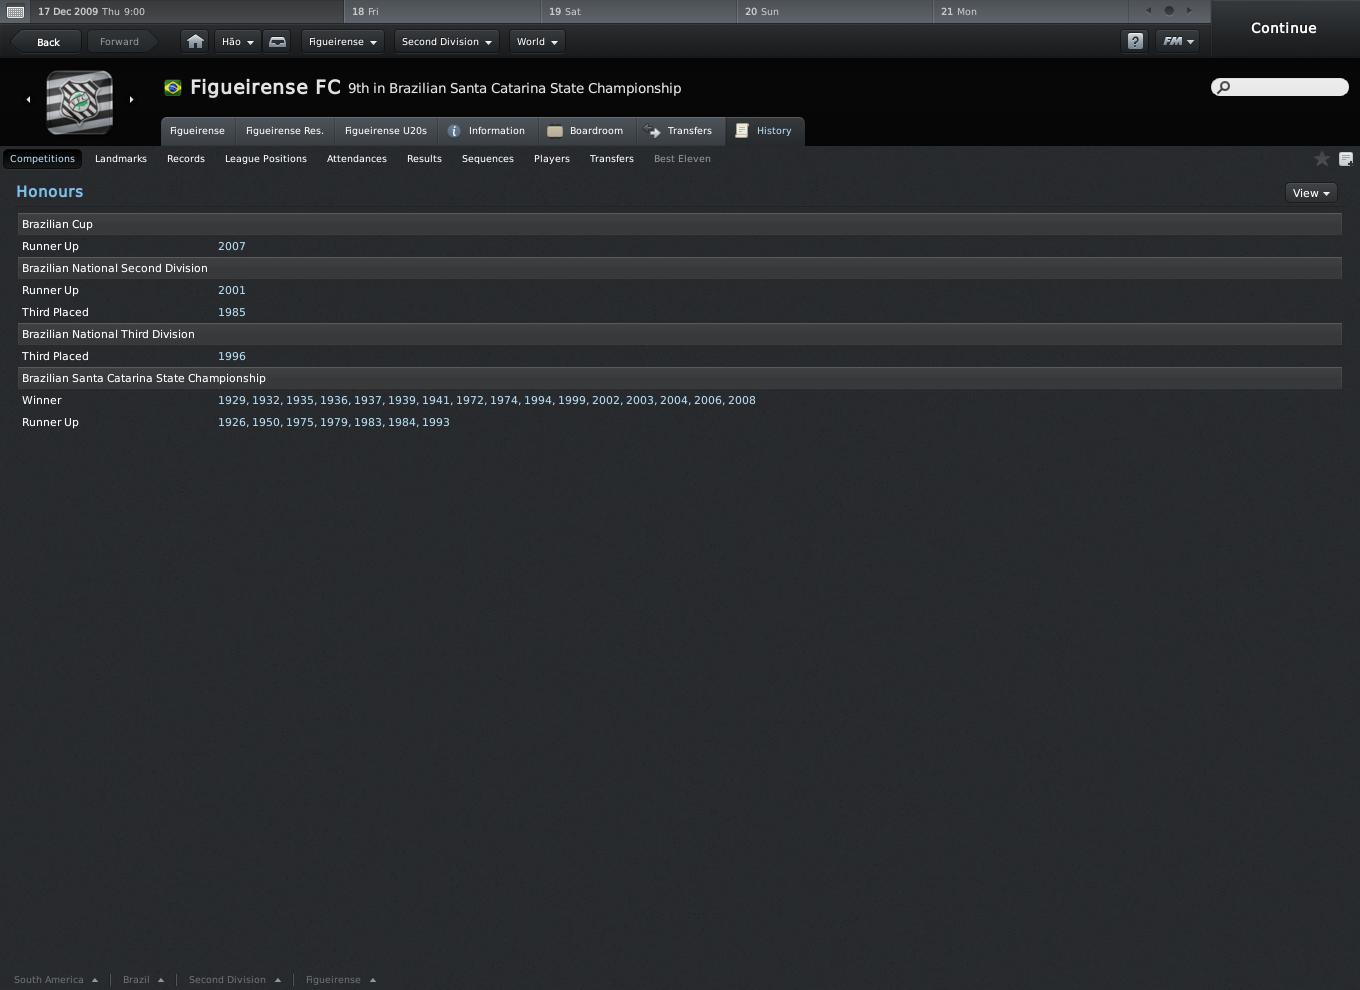
Task: Open the FM menu dropdown
Action: tap(1177, 41)
